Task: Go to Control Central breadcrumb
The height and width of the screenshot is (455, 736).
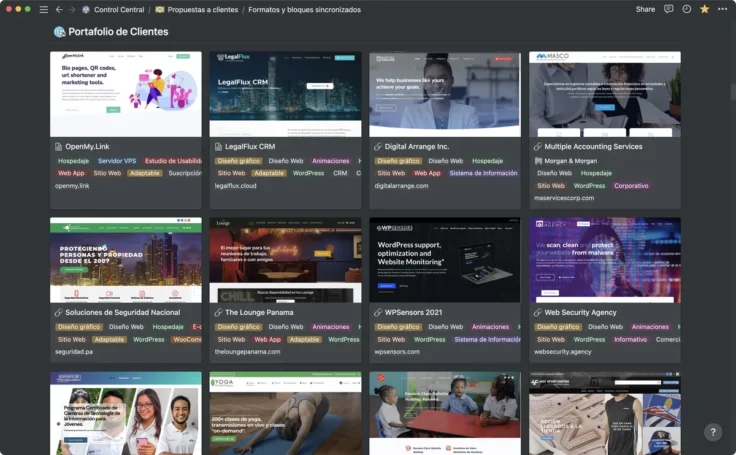Action: coord(120,9)
